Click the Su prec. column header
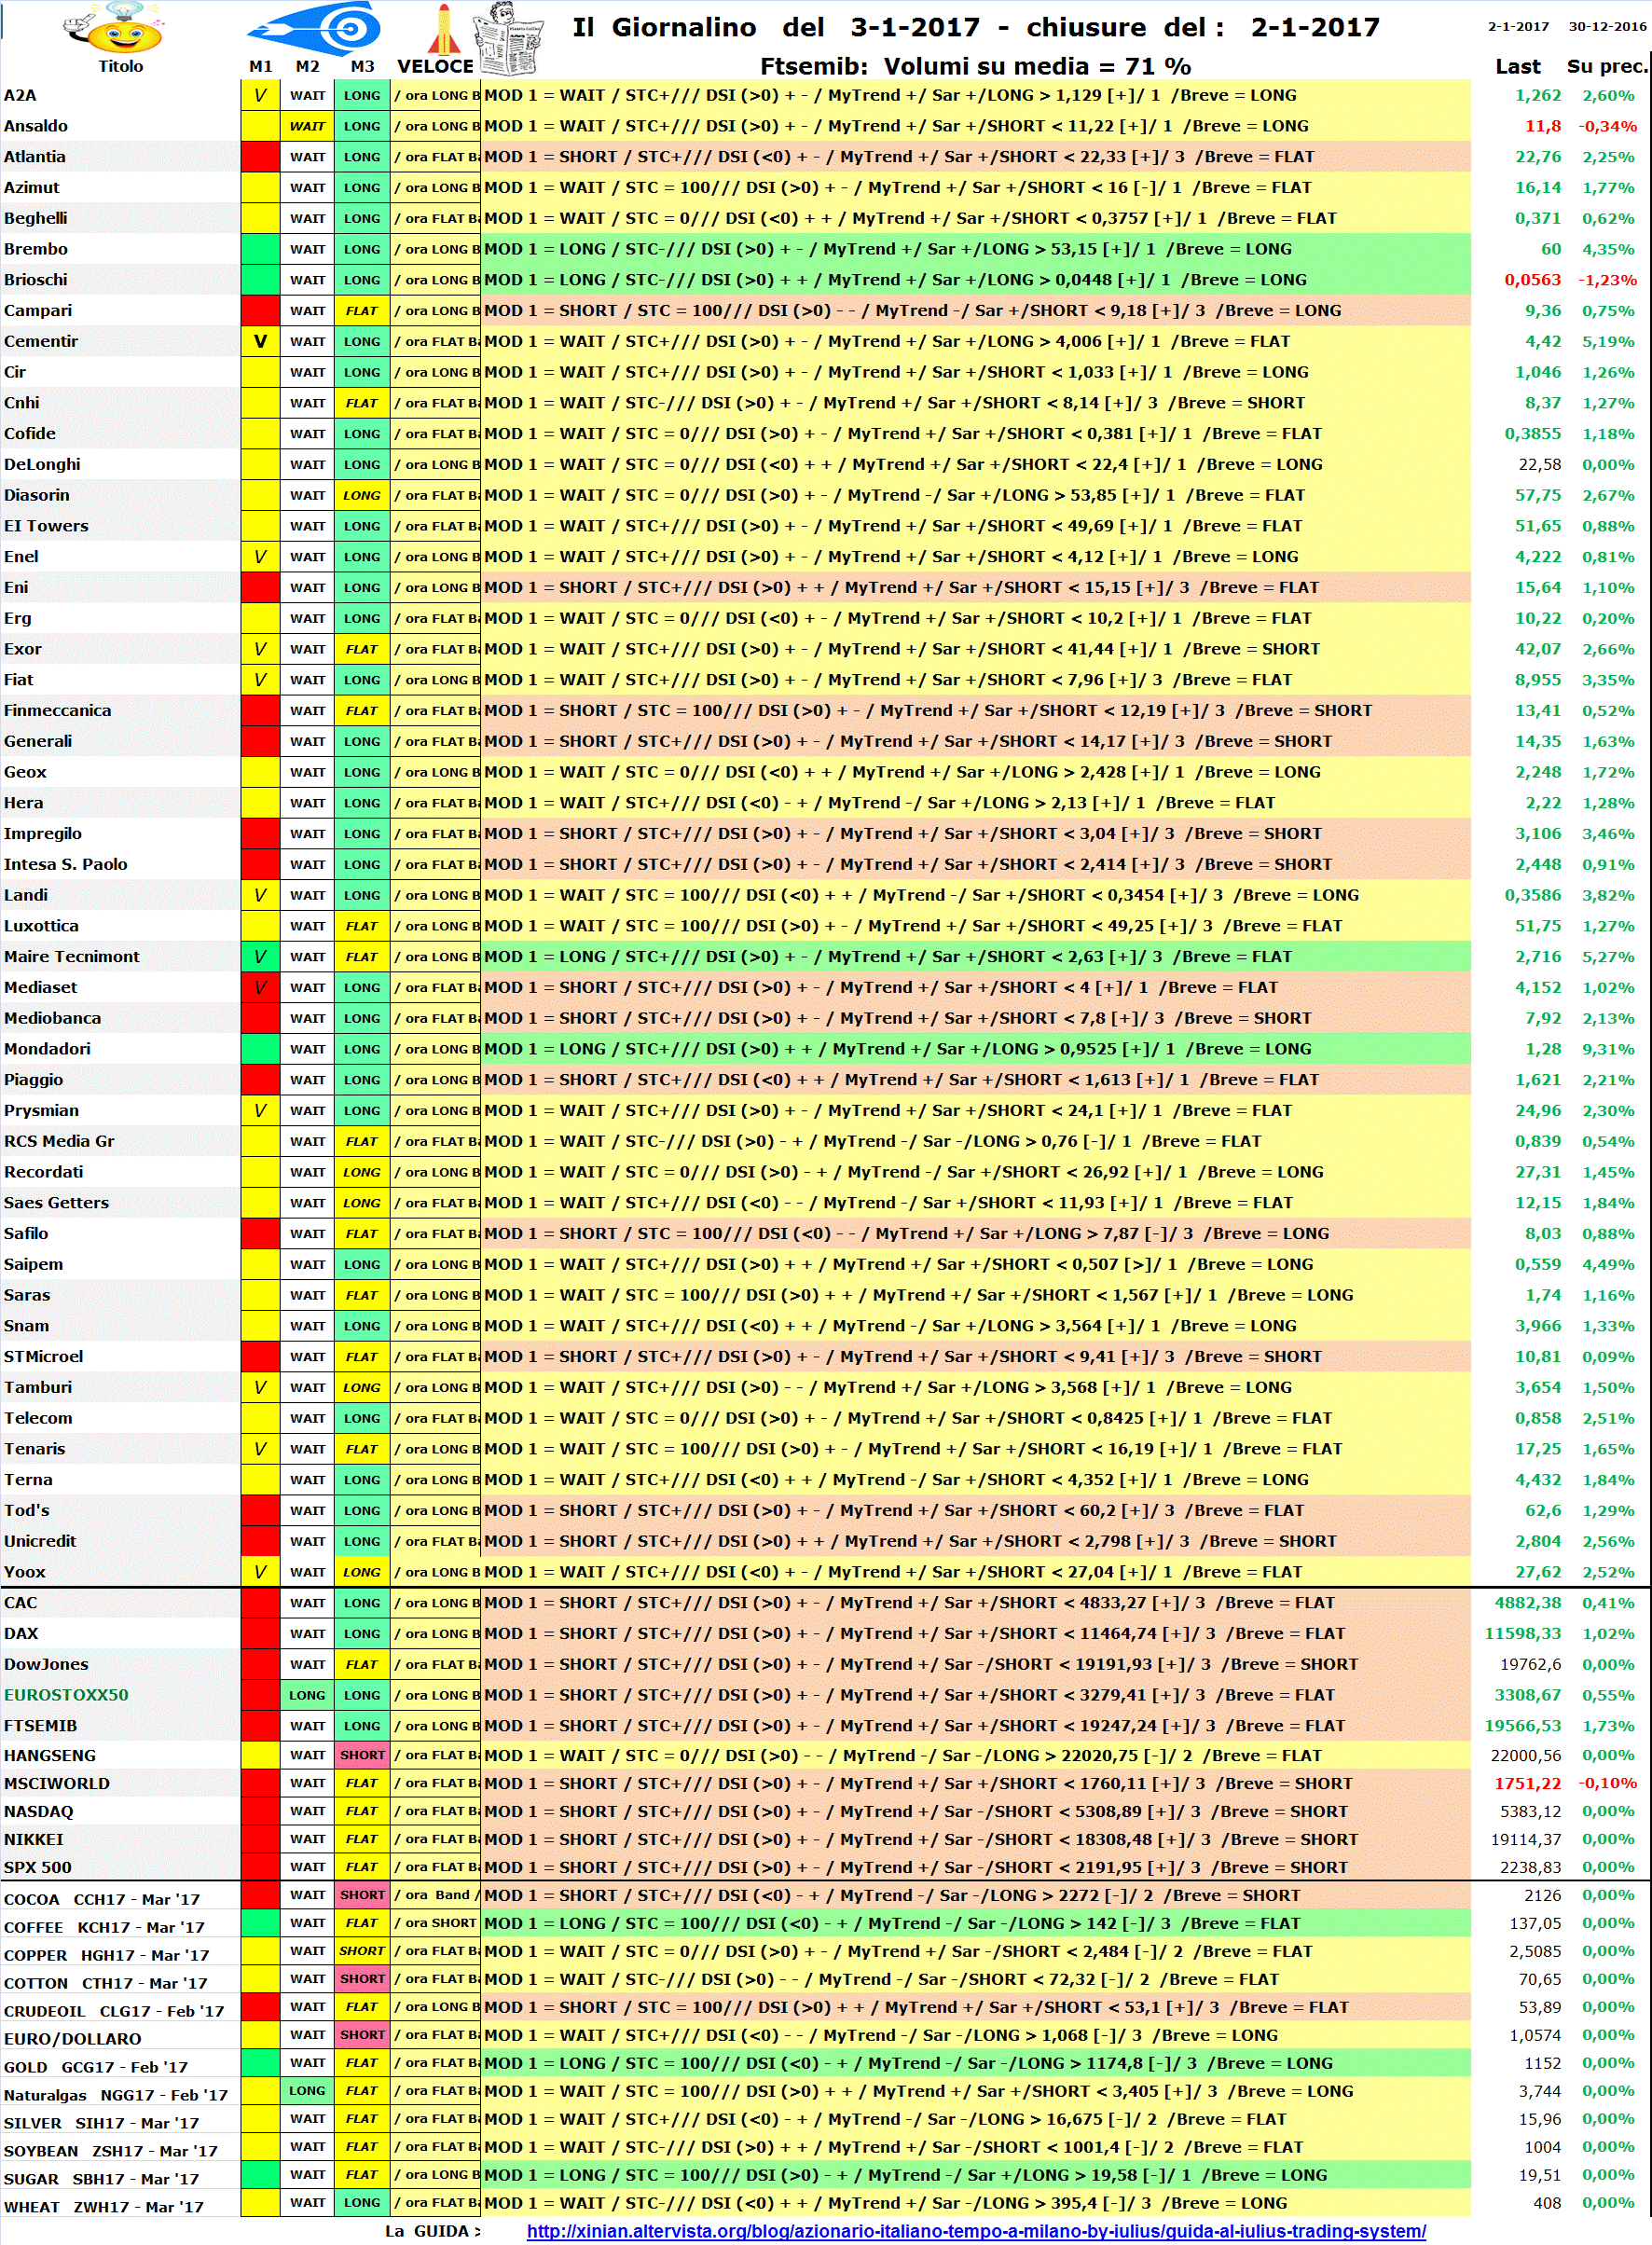The height and width of the screenshot is (2245, 1652). pyautogui.click(x=1606, y=66)
